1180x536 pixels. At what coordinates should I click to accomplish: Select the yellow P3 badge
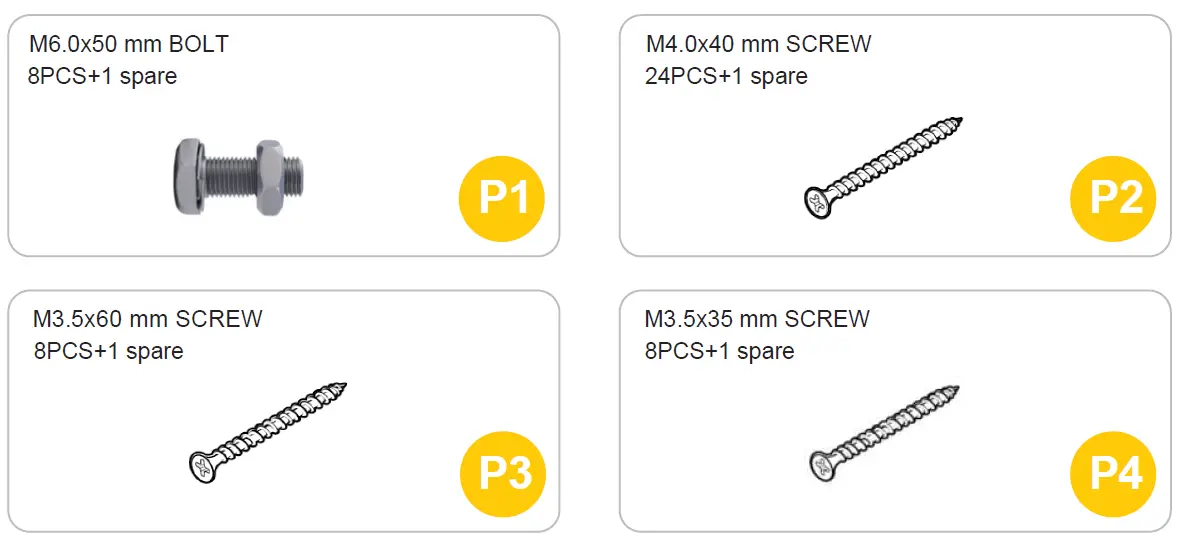pos(502,474)
